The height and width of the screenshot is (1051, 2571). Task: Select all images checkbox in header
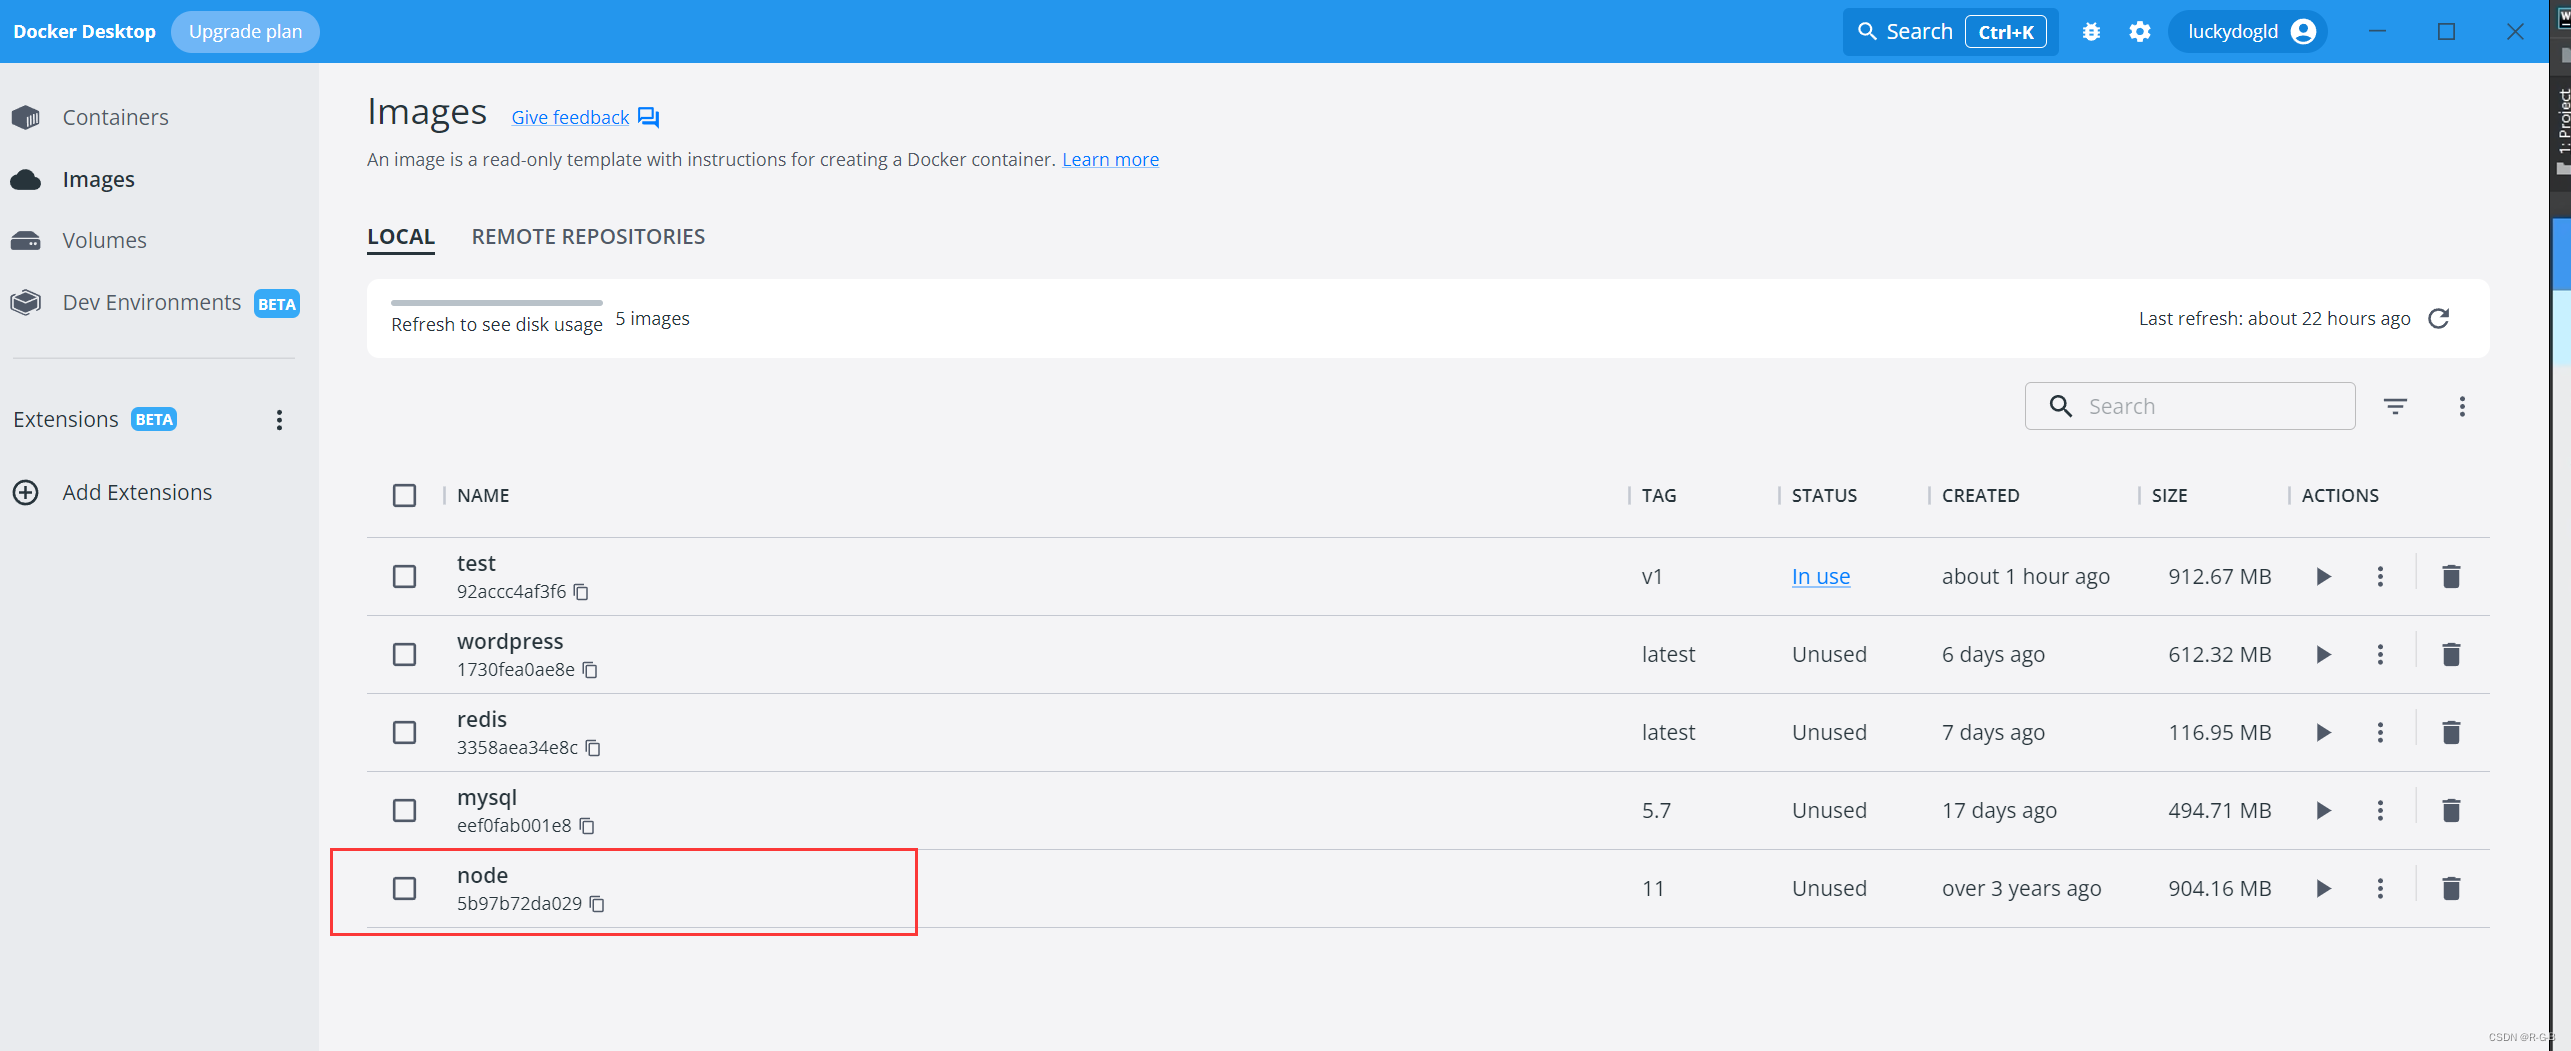pos(404,496)
